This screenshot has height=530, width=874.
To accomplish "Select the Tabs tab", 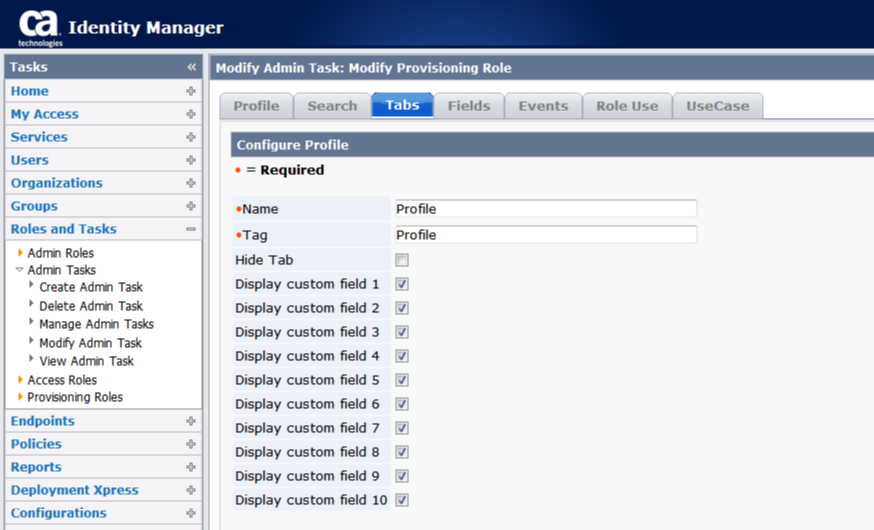I will 402,105.
